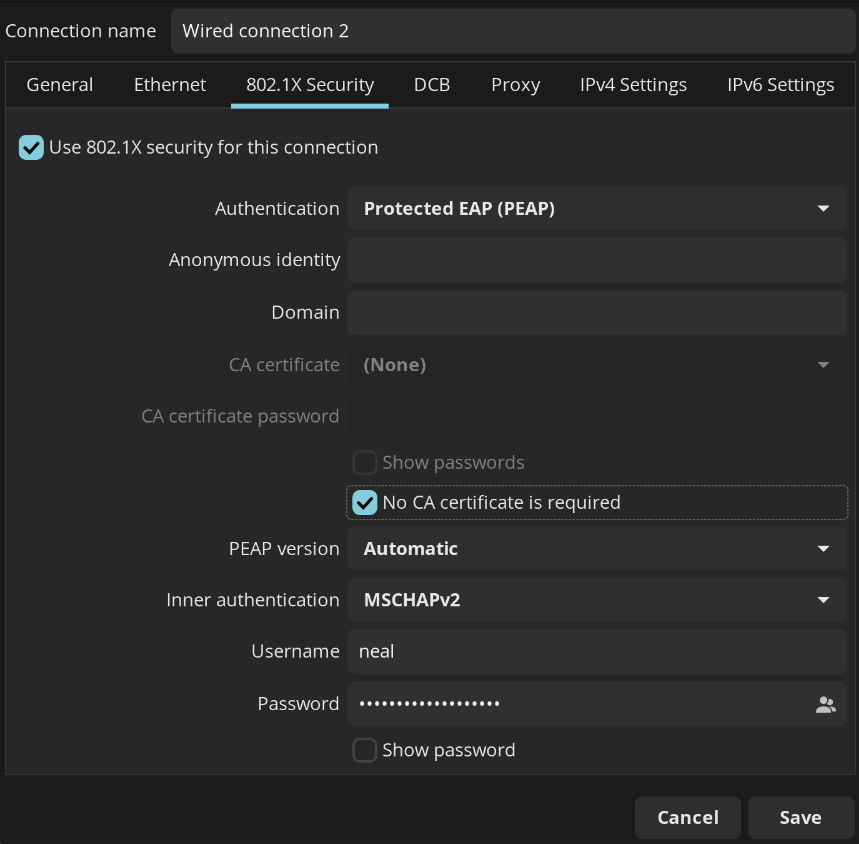Screen dimensions: 859x844
Task: Disable No CA certificate is required
Action: [365, 503]
